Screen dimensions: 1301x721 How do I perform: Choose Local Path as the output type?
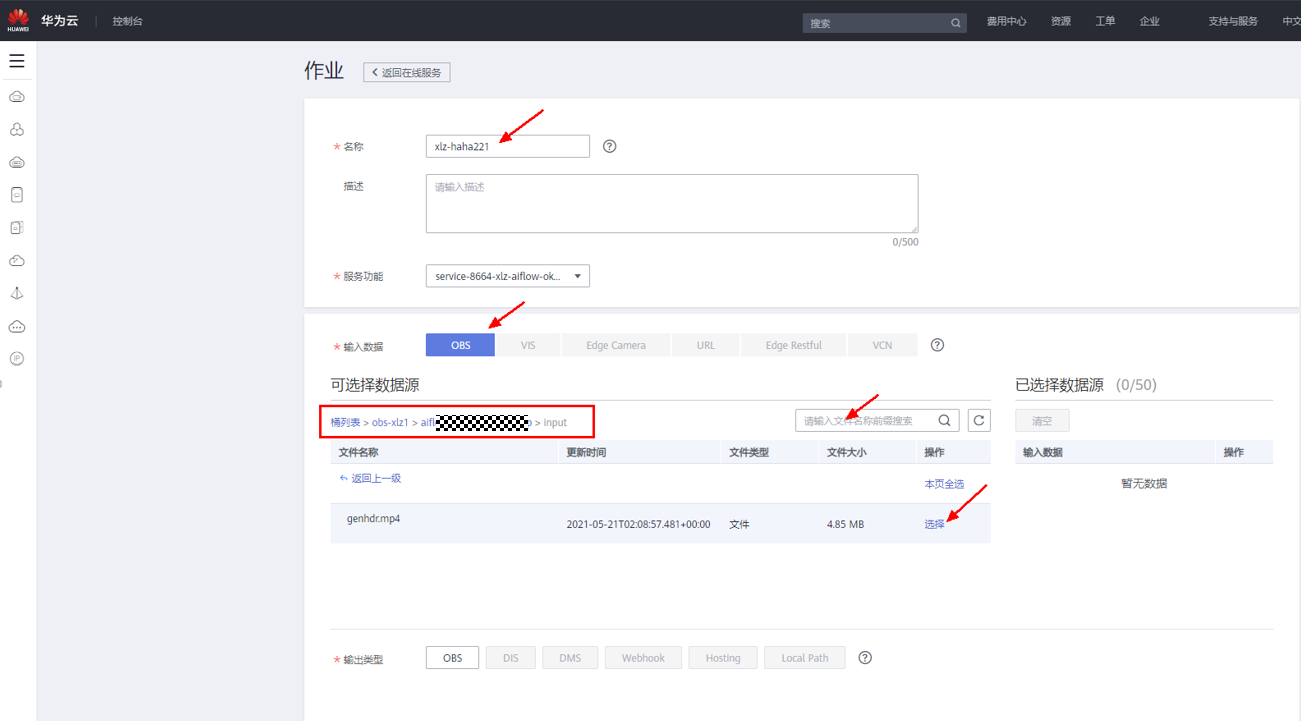pyautogui.click(x=805, y=658)
